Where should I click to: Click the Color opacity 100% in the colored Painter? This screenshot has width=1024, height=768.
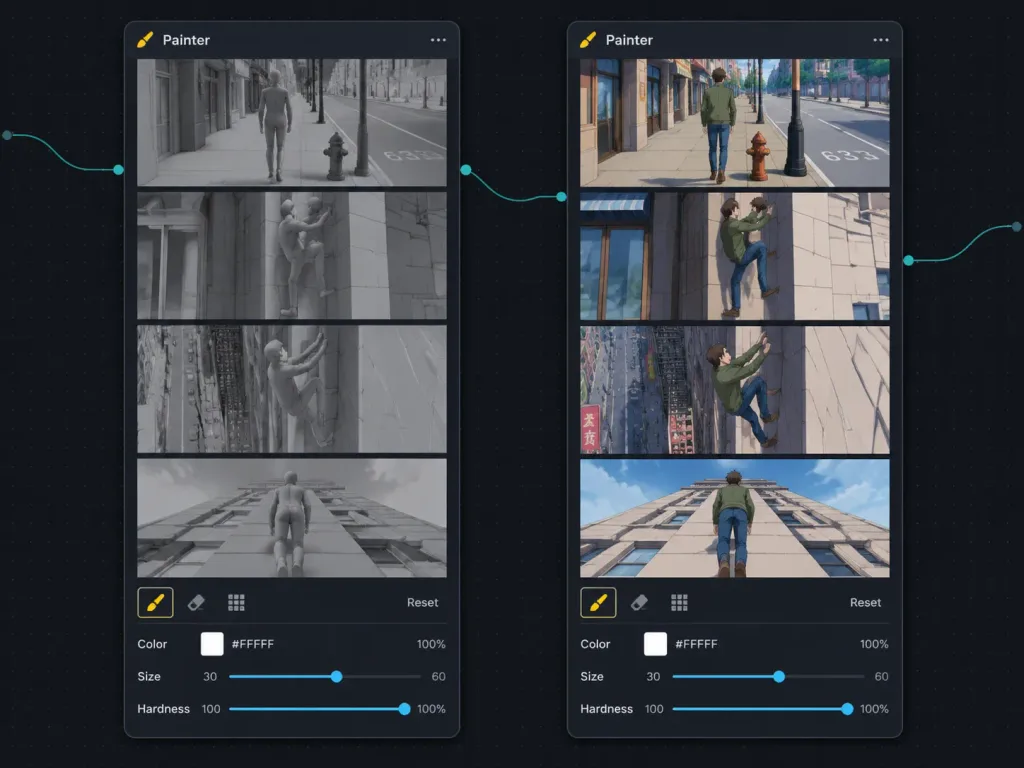point(874,644)
